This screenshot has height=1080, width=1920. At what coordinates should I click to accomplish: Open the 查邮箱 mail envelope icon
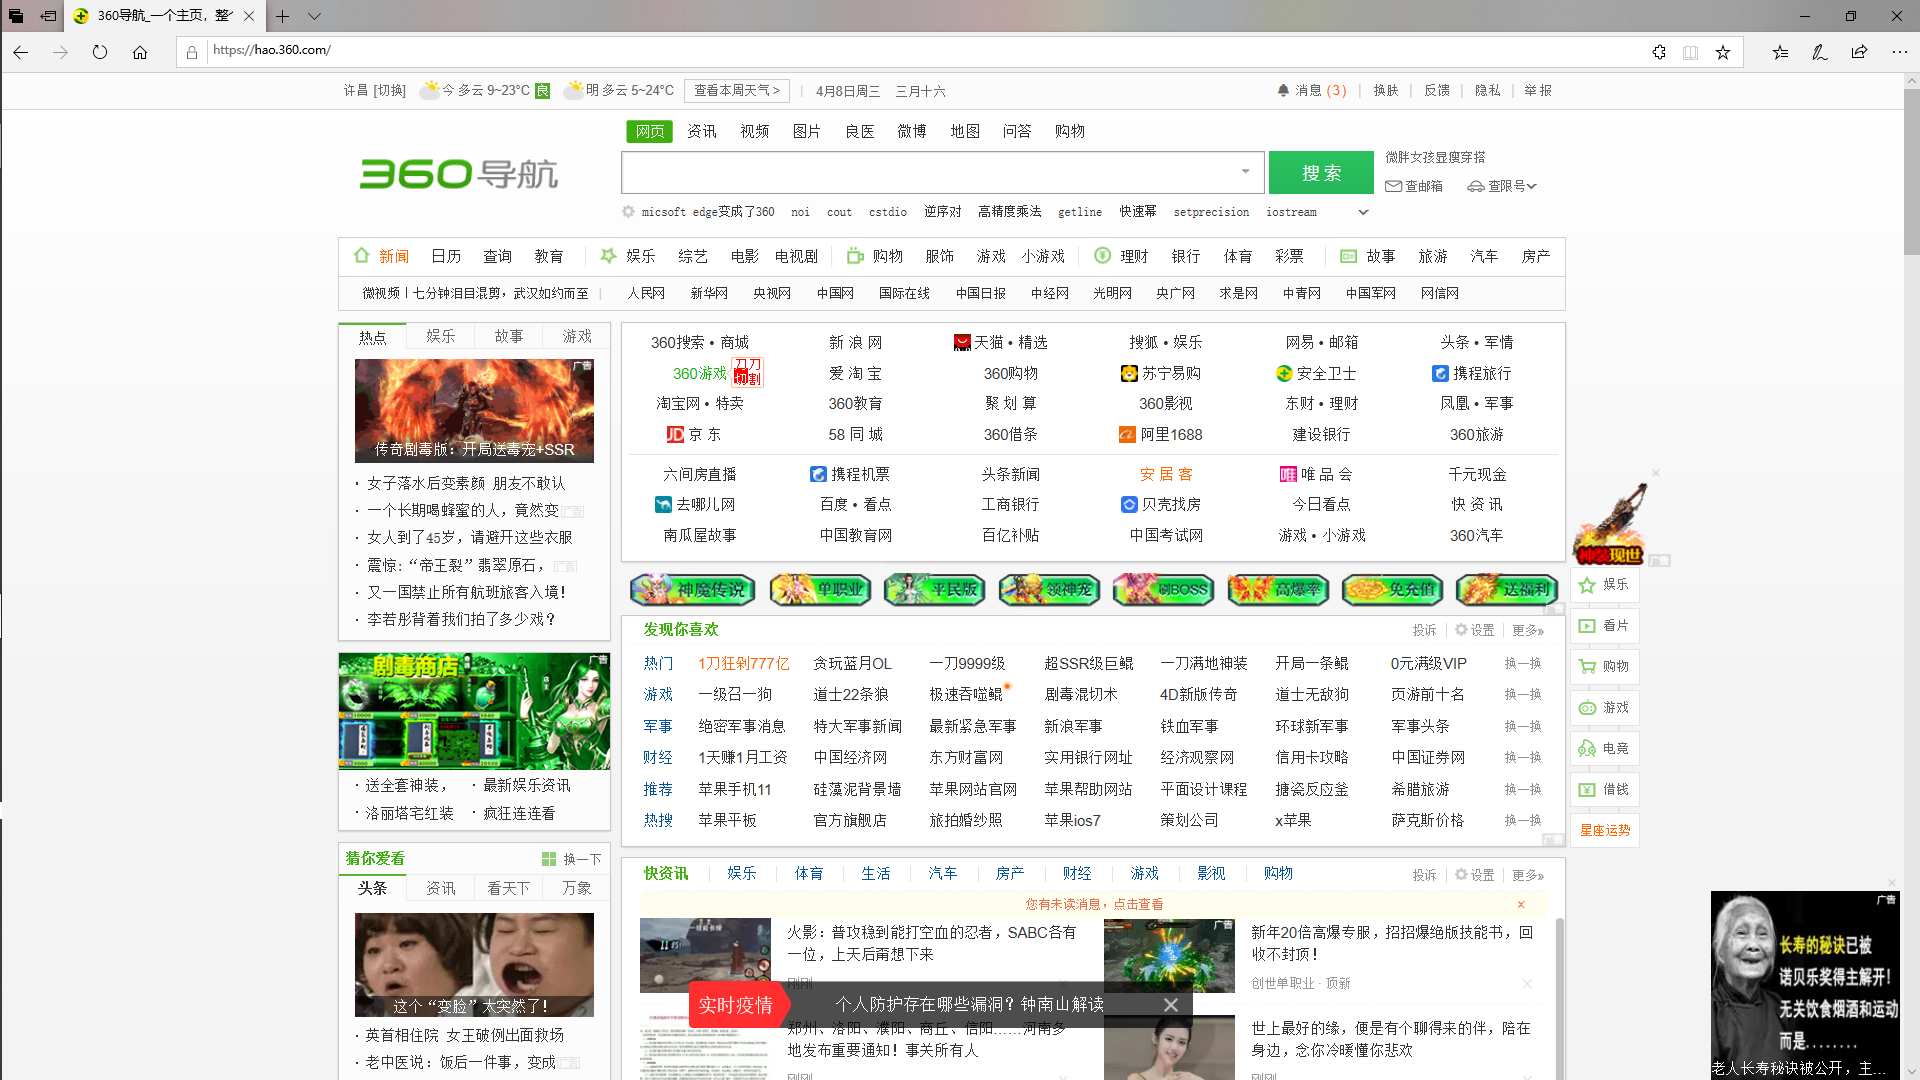tap(1394, 186)
